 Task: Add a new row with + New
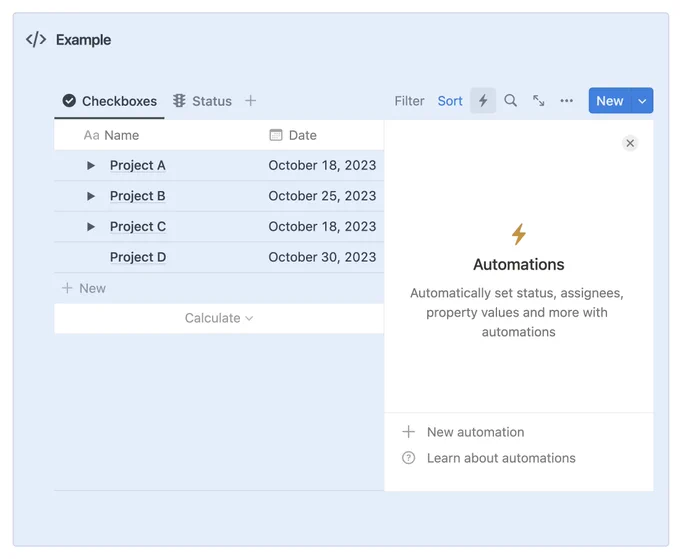[84, 288]
